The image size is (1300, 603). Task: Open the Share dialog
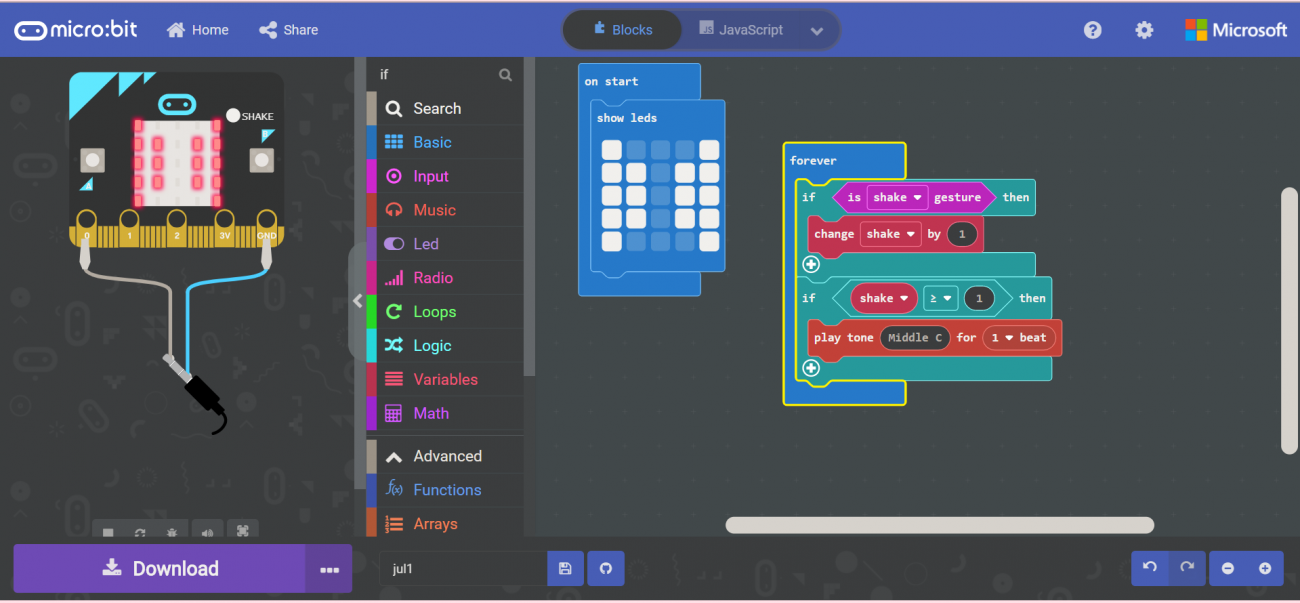point(288,30)
